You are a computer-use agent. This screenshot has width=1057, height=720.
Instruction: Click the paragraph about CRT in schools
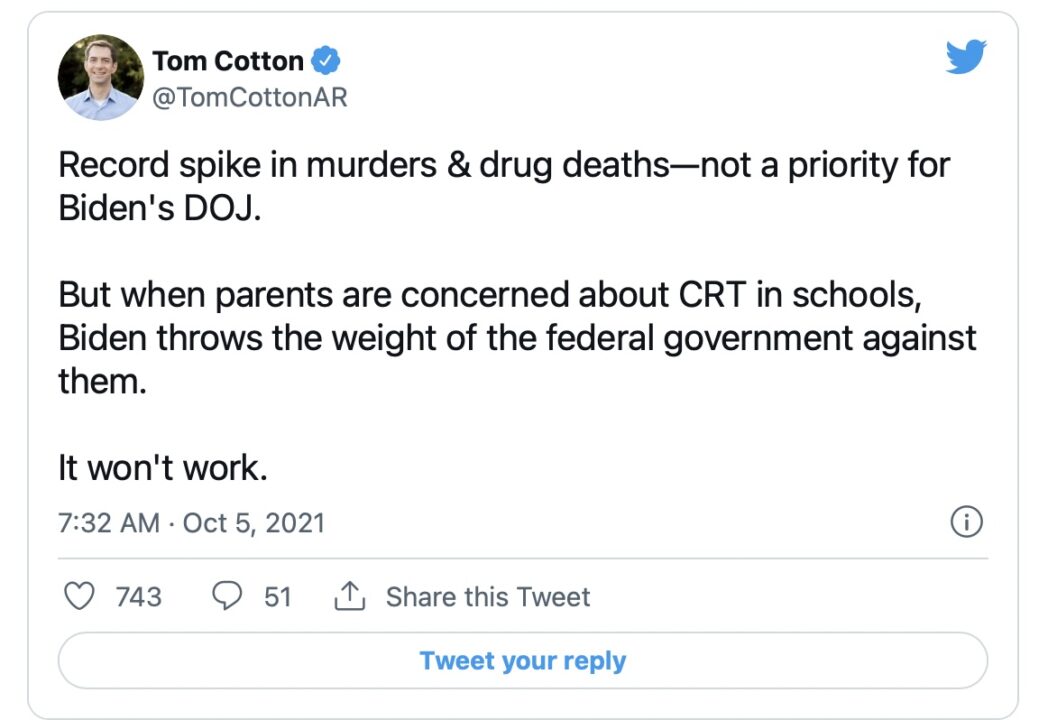516,338
